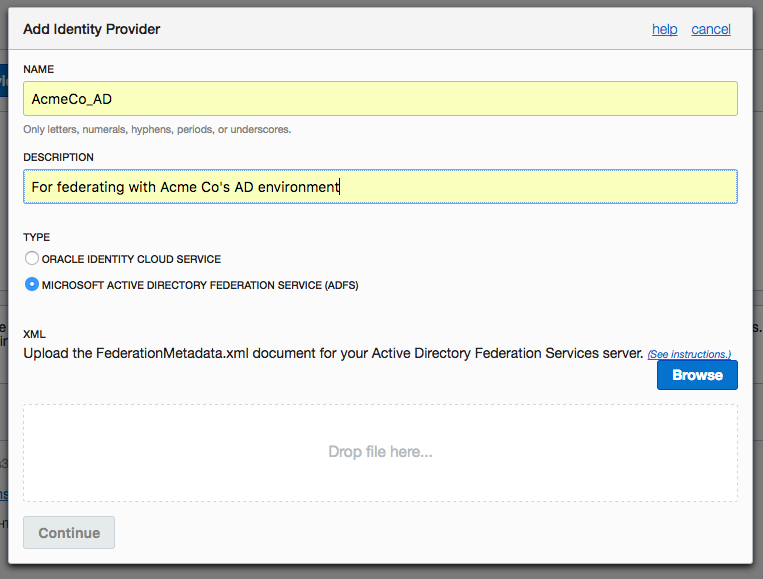
Task: Click the XML section label
Action: (x=34, y=334)
